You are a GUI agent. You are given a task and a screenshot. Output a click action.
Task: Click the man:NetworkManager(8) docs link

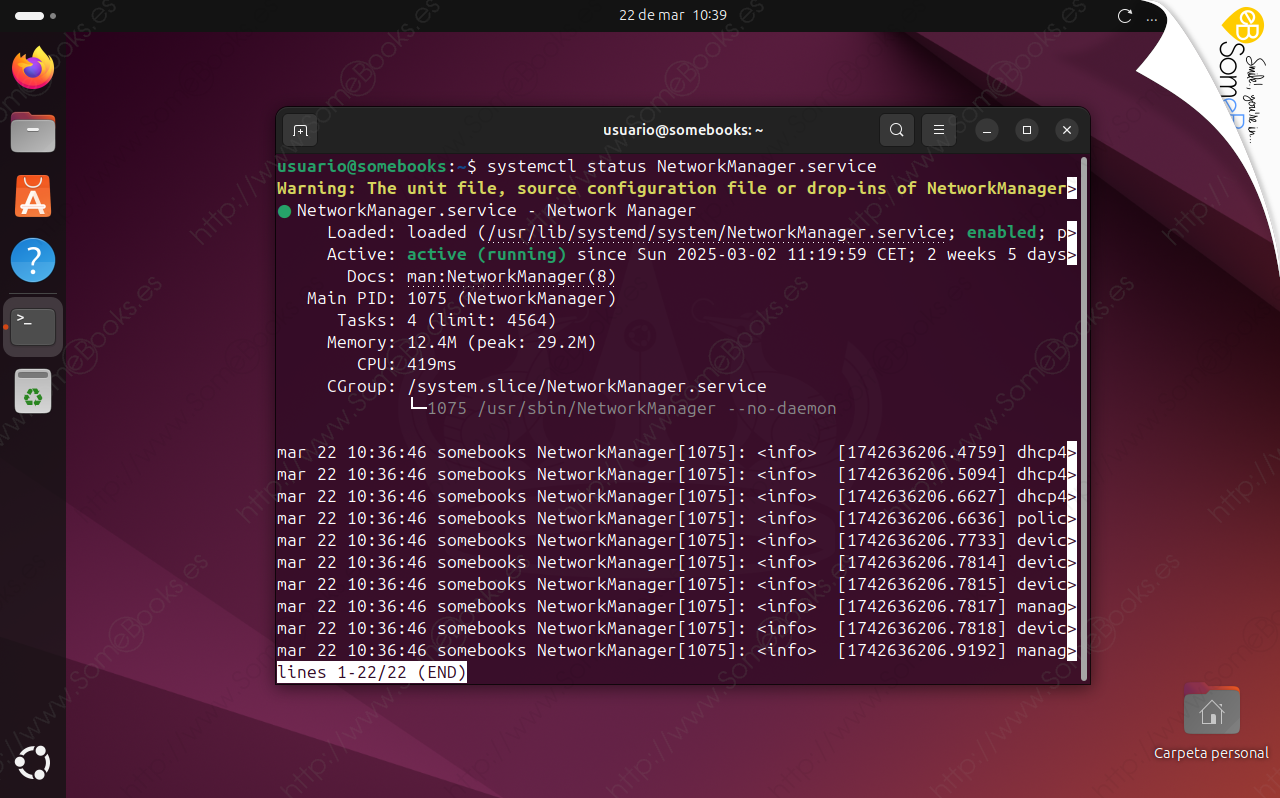tap(511, 276)
